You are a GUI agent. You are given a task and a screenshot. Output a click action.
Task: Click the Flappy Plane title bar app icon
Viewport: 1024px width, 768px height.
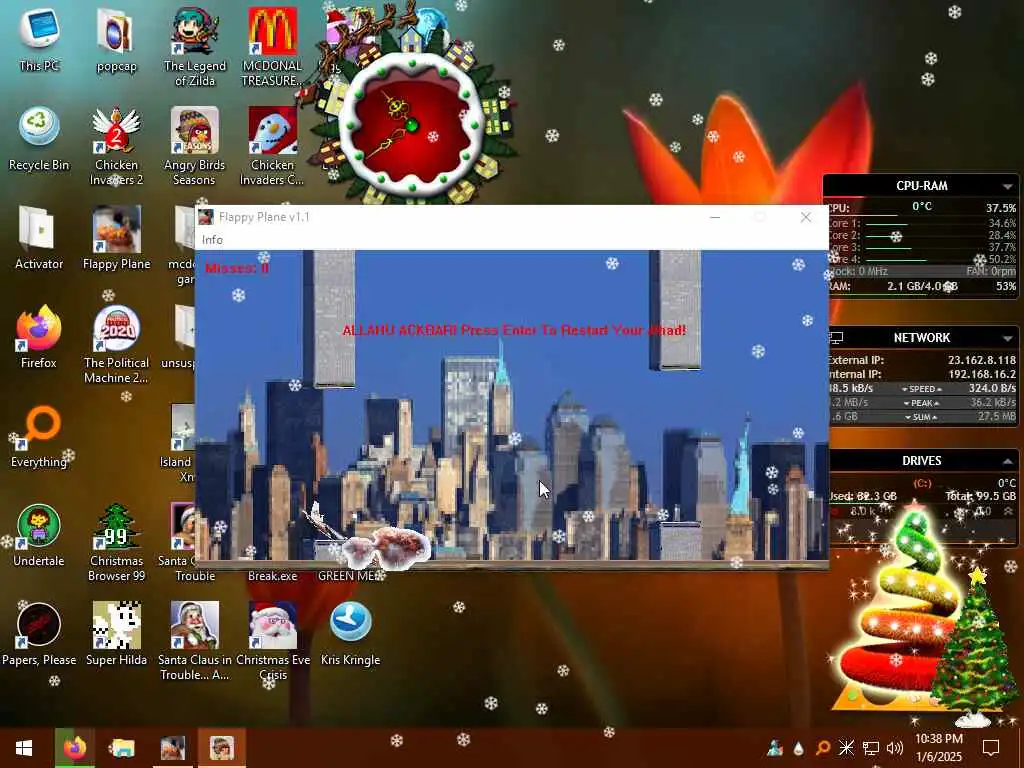pos(206,217)
